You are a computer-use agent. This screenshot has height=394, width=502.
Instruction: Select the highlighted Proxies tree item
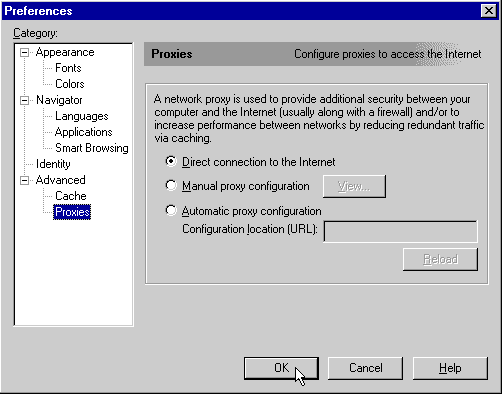72,212
